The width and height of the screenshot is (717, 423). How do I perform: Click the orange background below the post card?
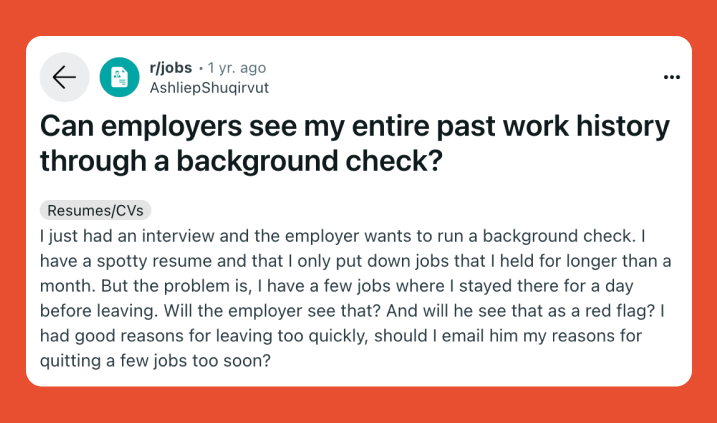pyautogui.click(x=358, y=405)
